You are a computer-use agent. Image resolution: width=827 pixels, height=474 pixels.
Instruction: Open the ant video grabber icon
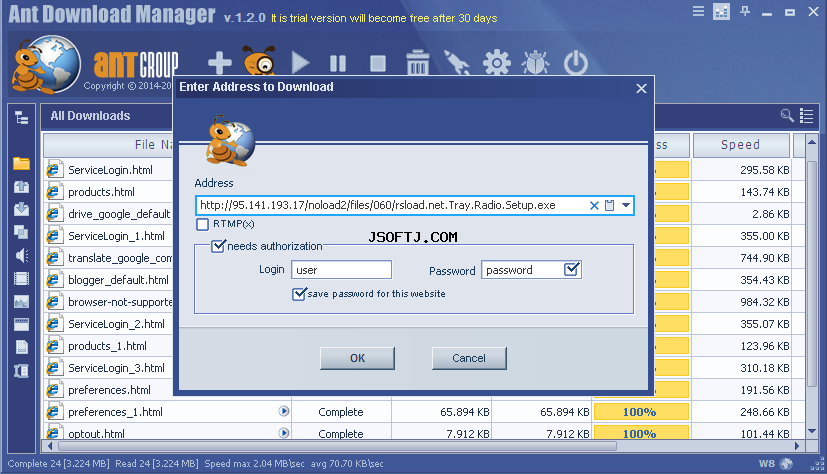(259, 61)
